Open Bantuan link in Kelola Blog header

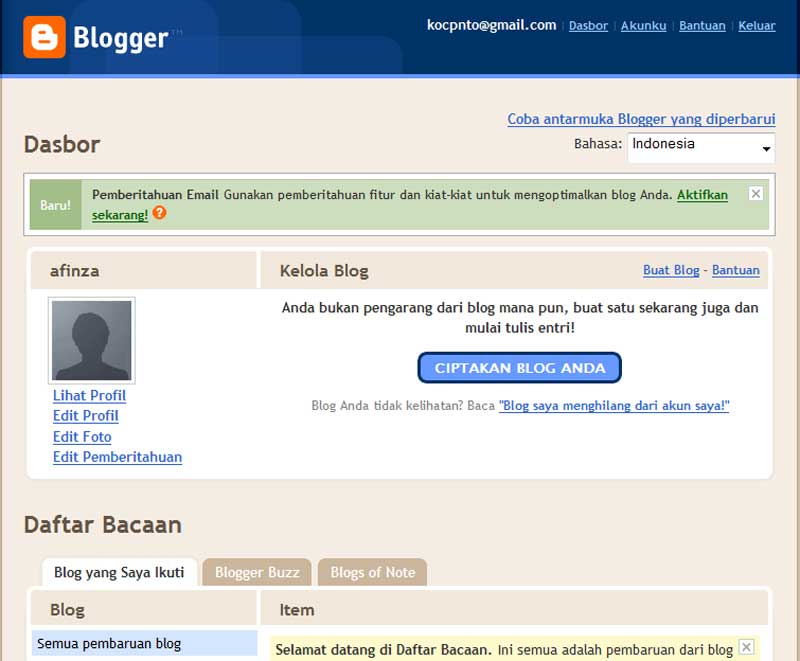coord(736,270)
